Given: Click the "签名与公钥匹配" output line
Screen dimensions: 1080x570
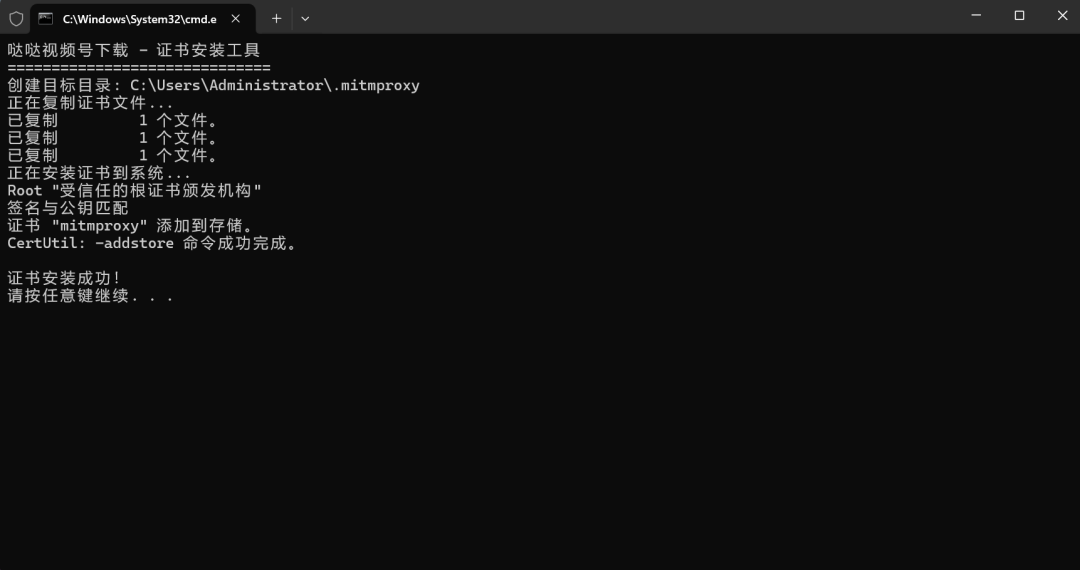Looking at the screenshot, I should pos(68,208).
